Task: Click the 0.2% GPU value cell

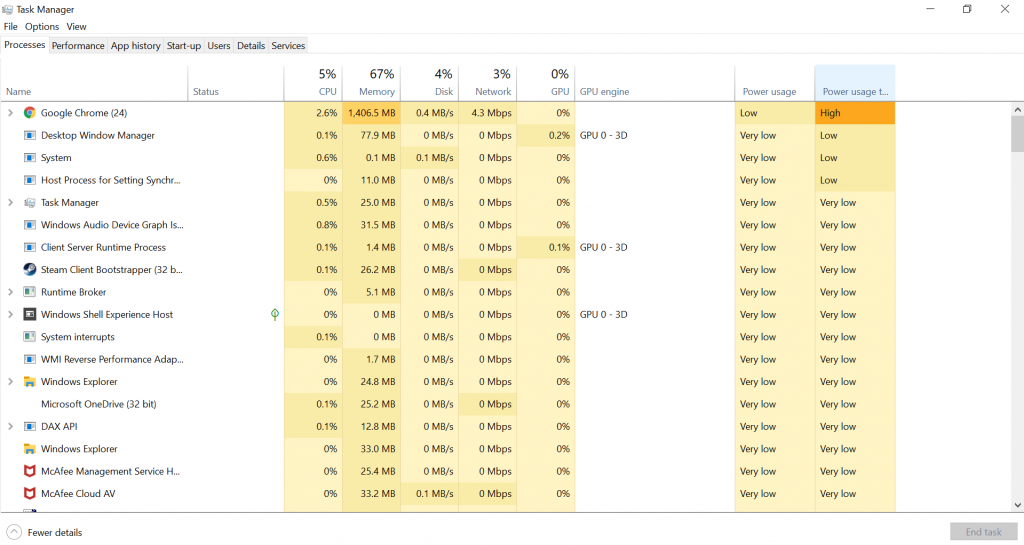Action: (x=545, y=135)
